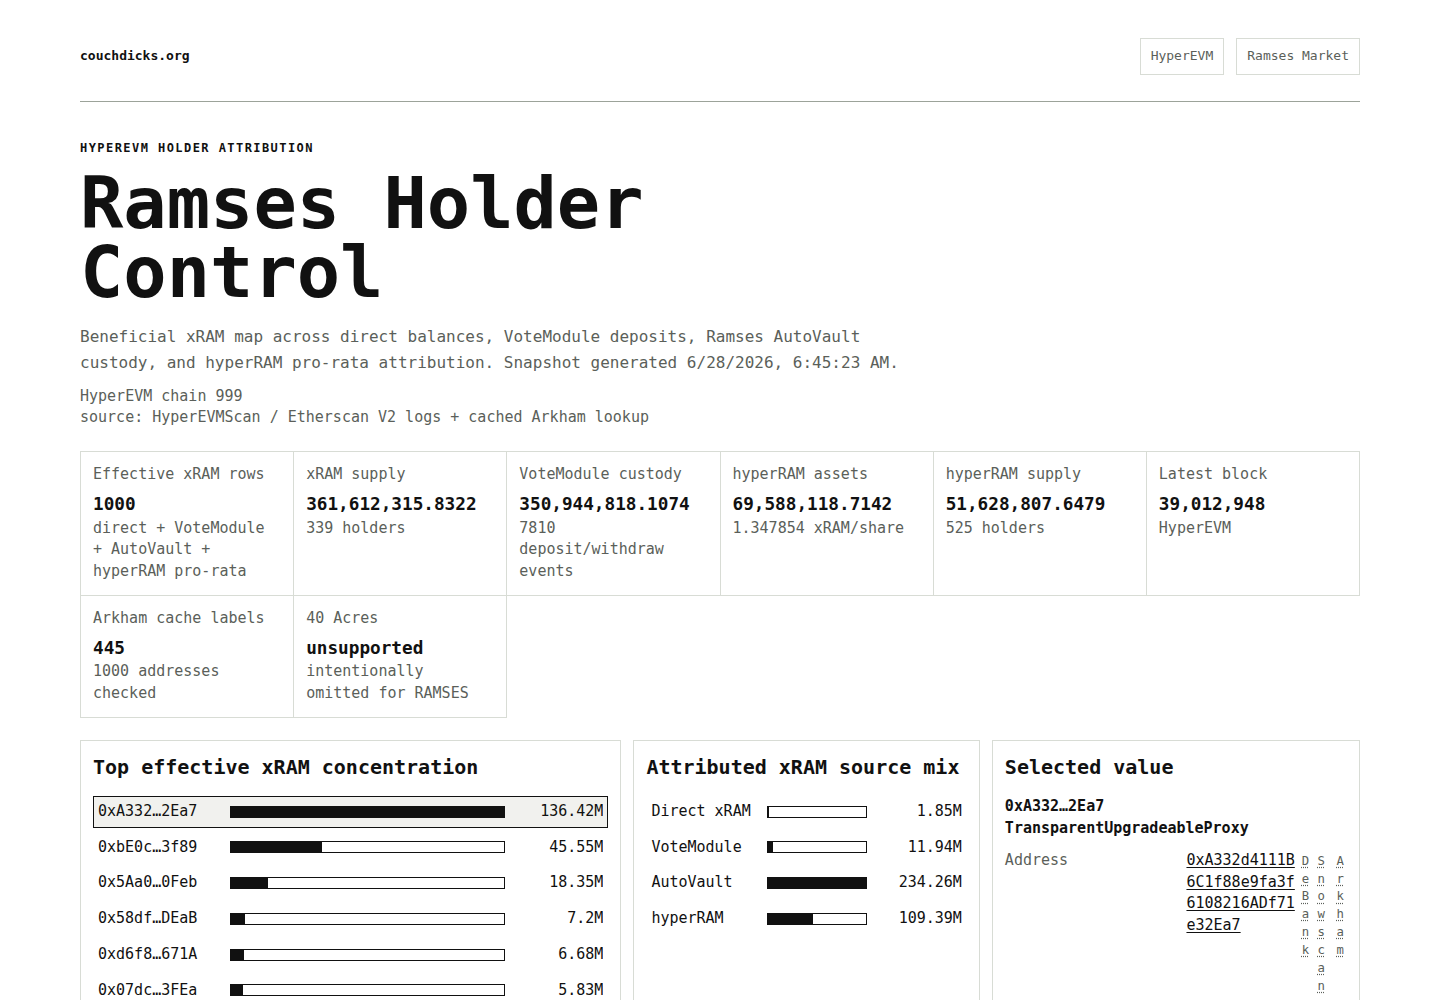Click the hyperRAM supply value 51,628,807.6479
Viewport: 1440px width, 1000px height.
pyautogui.click(x=1025, y=504)
